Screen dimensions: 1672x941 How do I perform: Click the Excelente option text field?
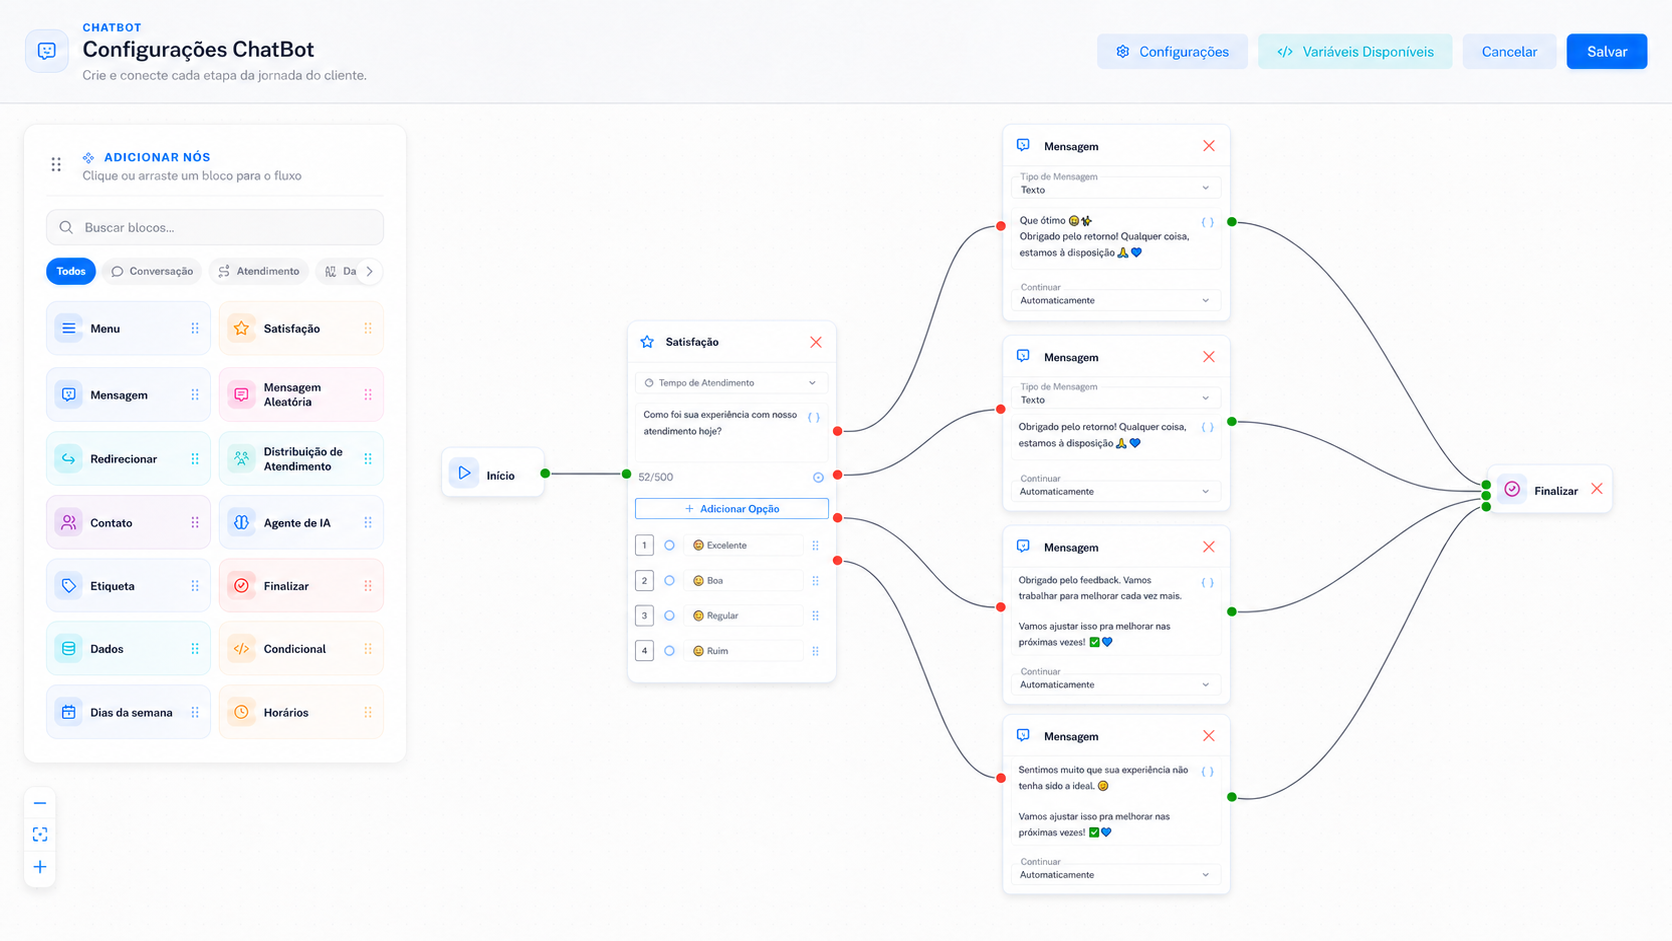[x=745, y=545]
